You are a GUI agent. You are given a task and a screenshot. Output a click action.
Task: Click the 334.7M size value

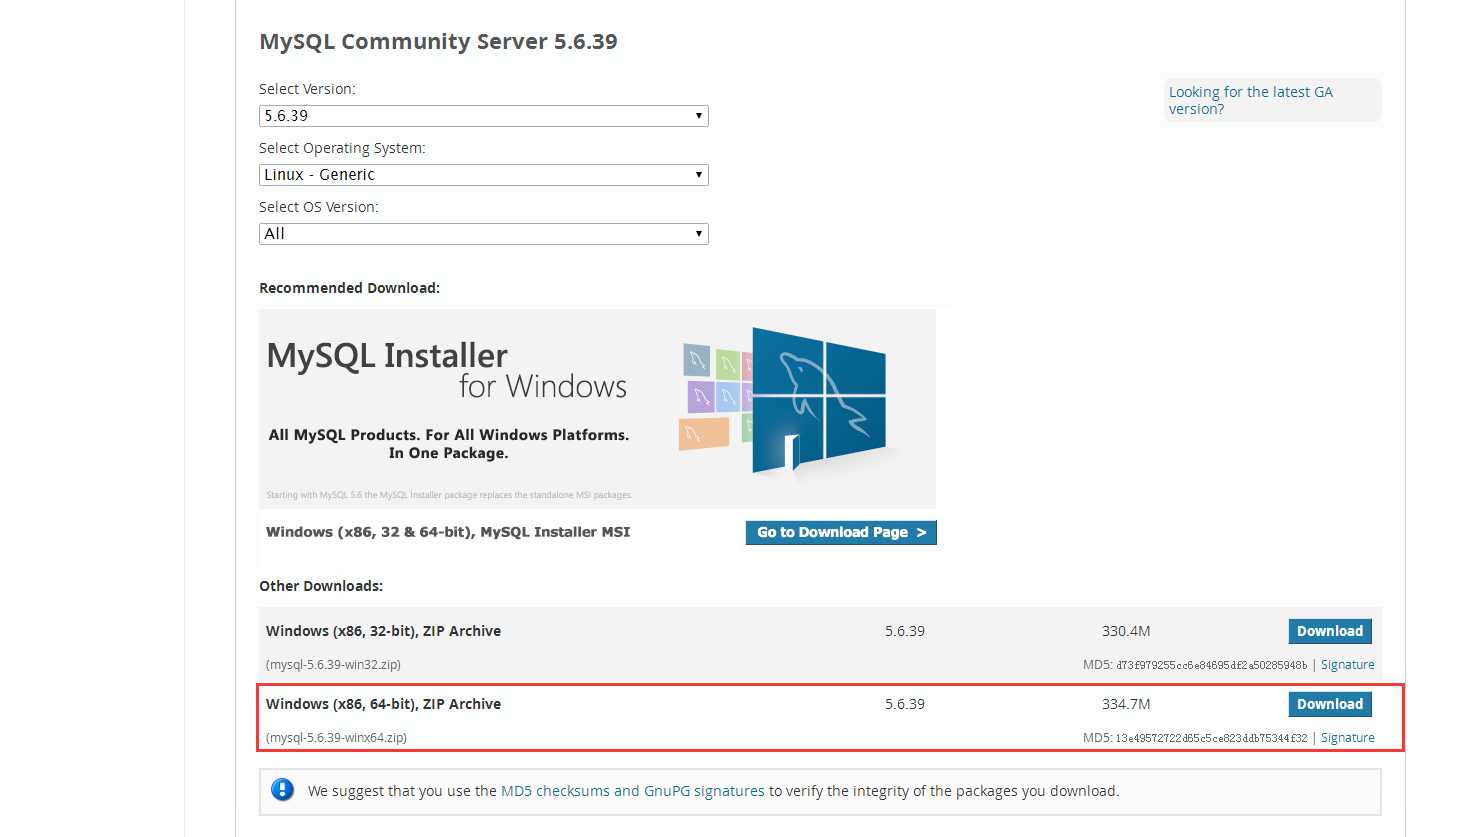(x=1126, y=704)
